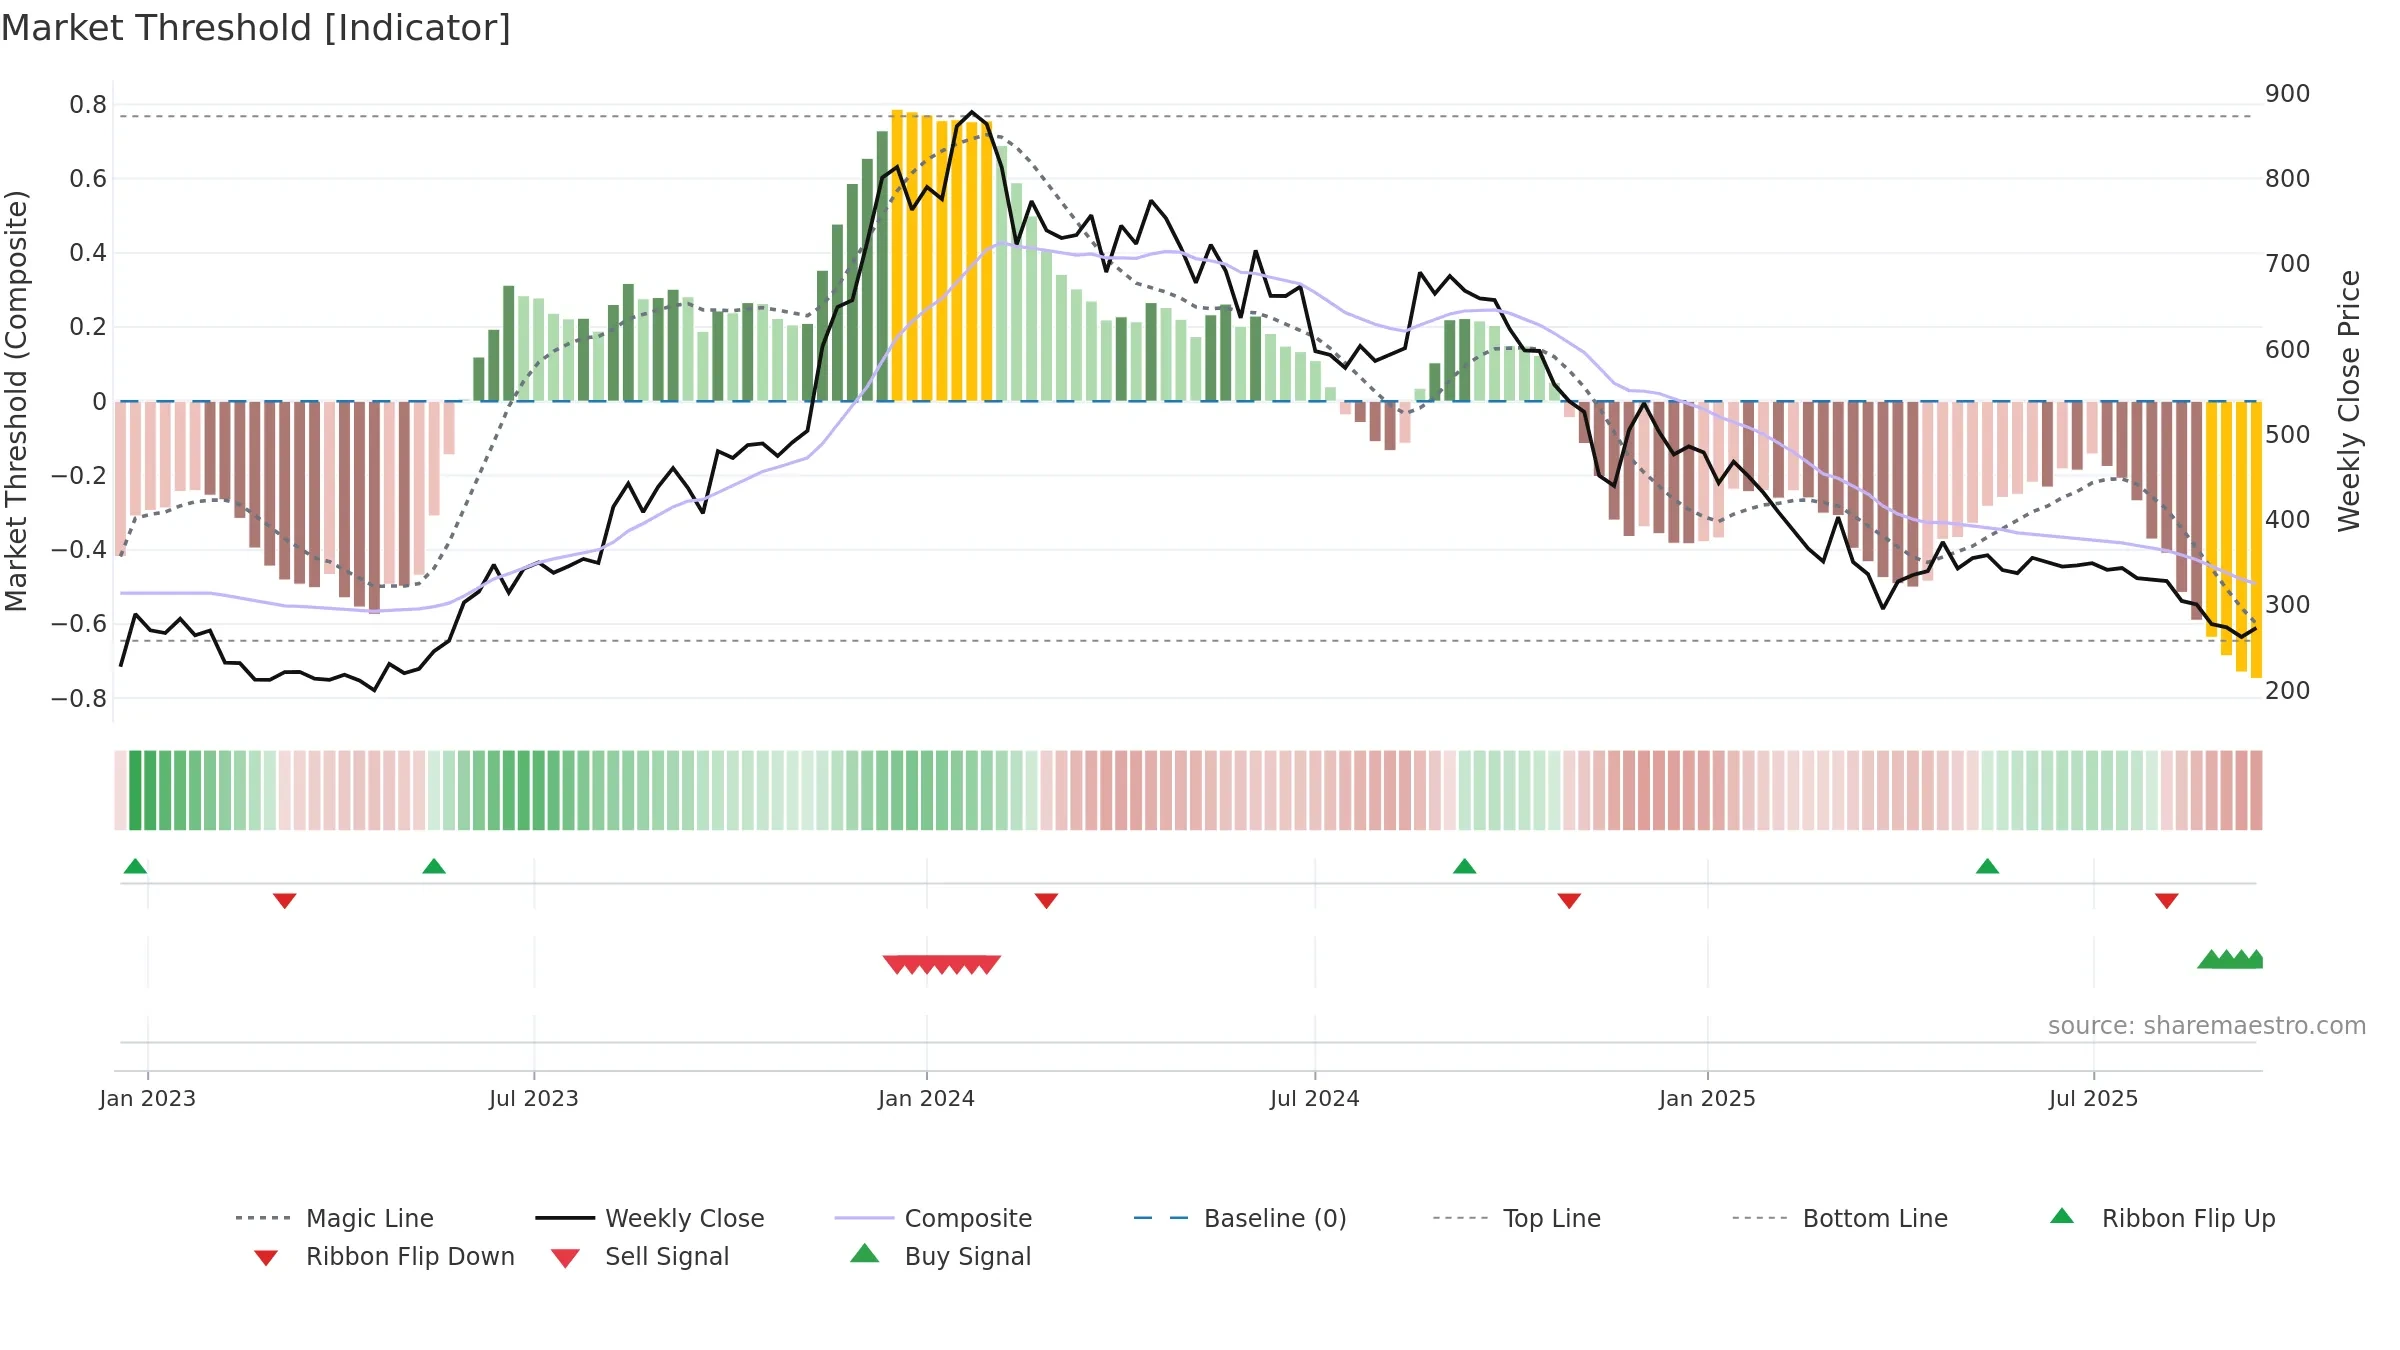Toggle the Baseline (0) legend entry
The height and width of the screenshot is (1350, 2400).
pos(1240,1218)
